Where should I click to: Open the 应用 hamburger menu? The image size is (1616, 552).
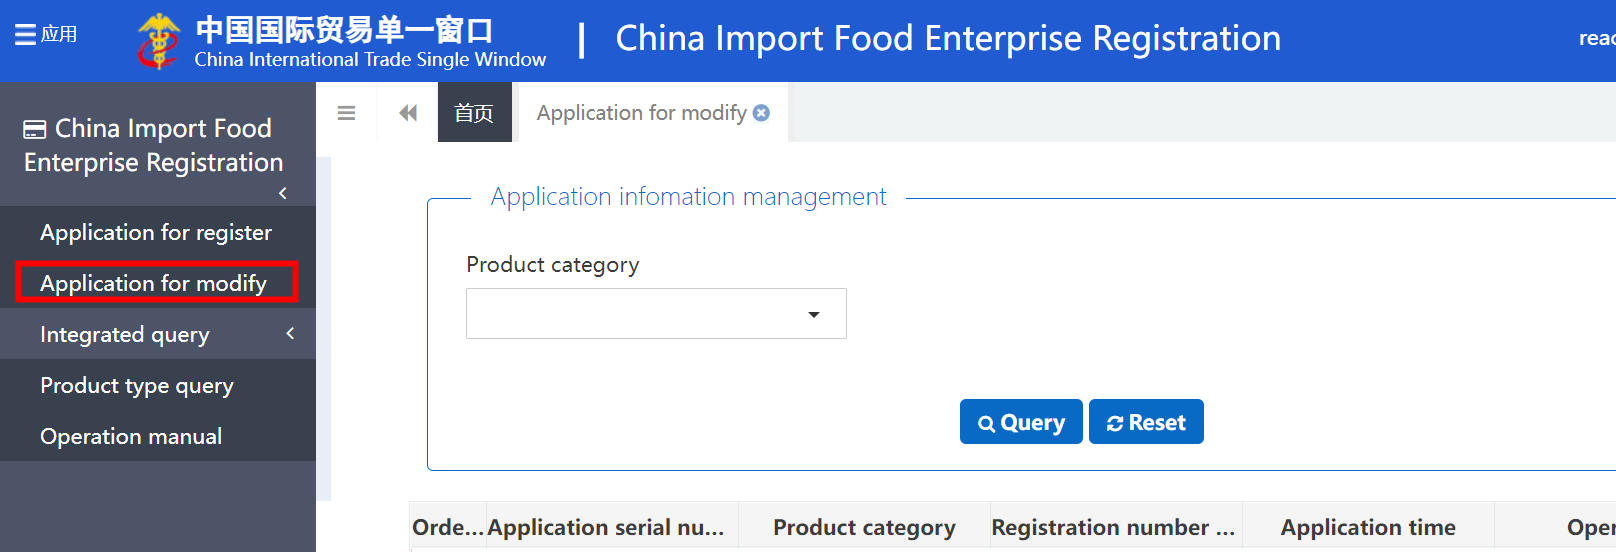tap(46, 35)
